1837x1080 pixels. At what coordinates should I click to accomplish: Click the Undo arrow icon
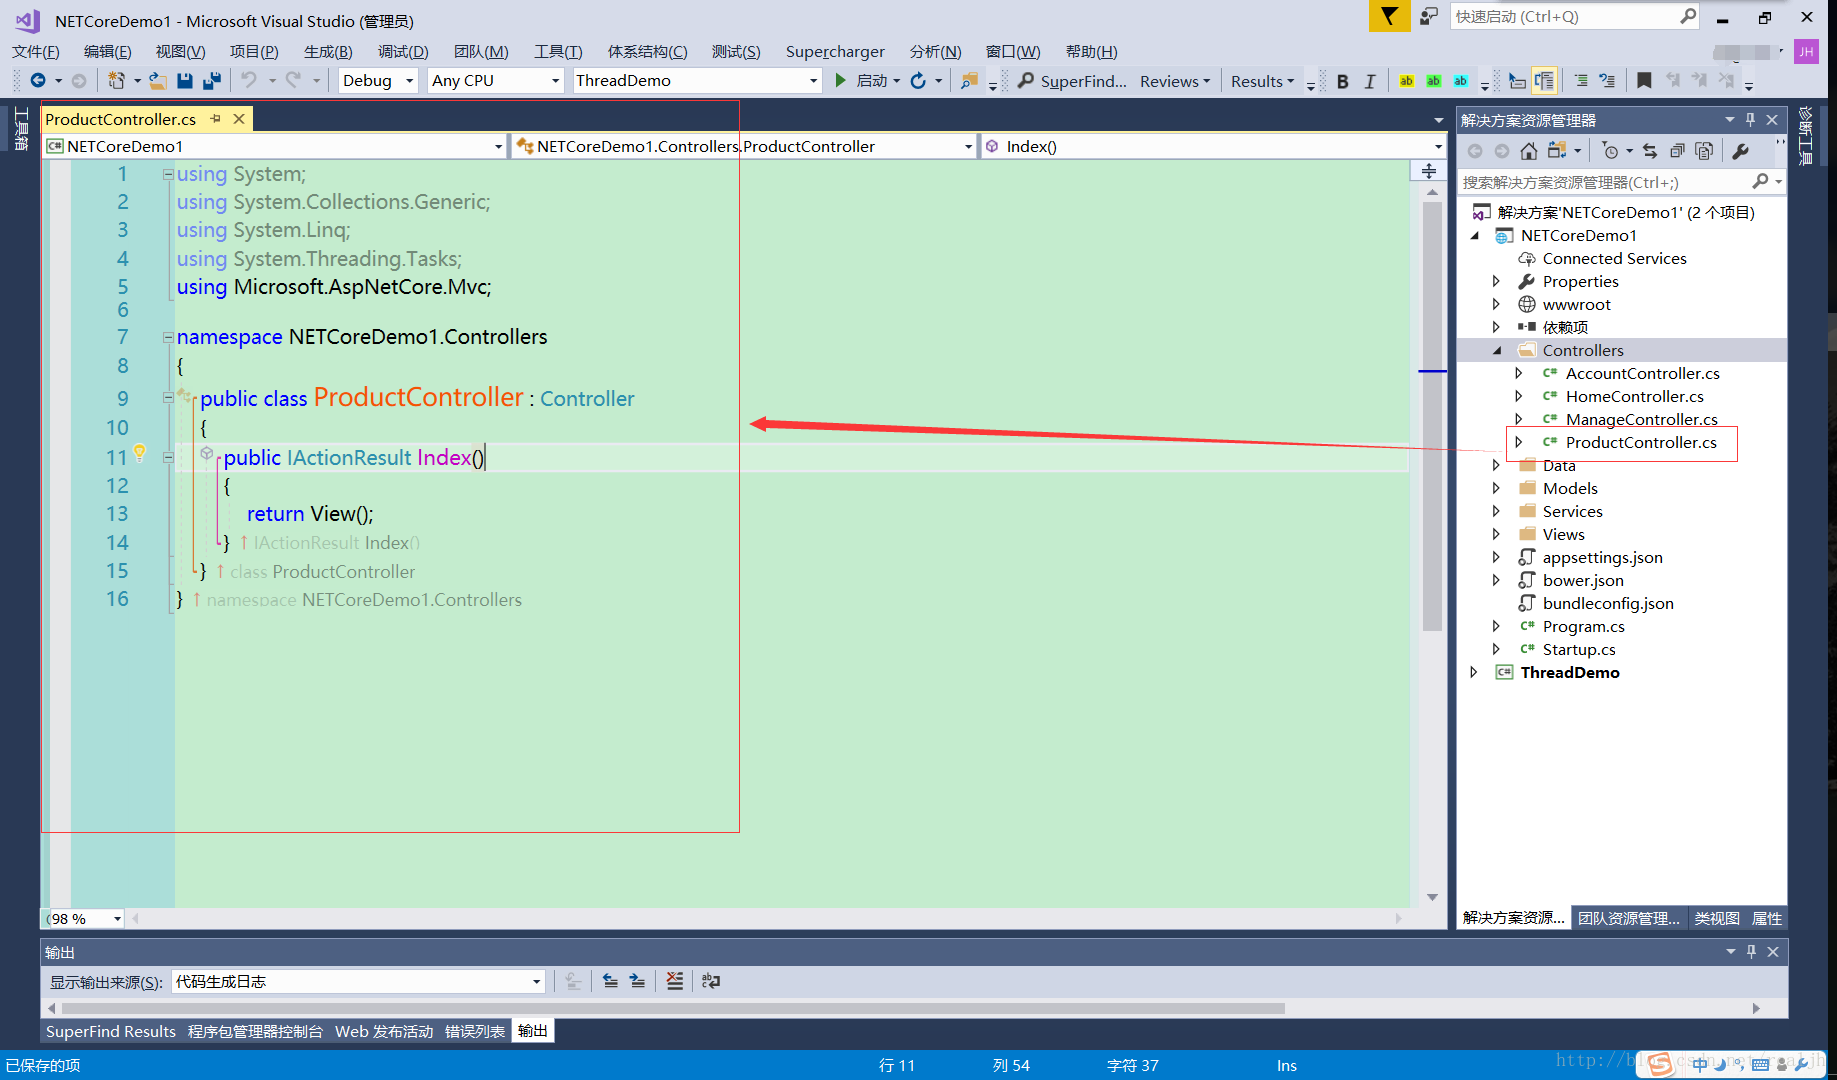point(249,80)
